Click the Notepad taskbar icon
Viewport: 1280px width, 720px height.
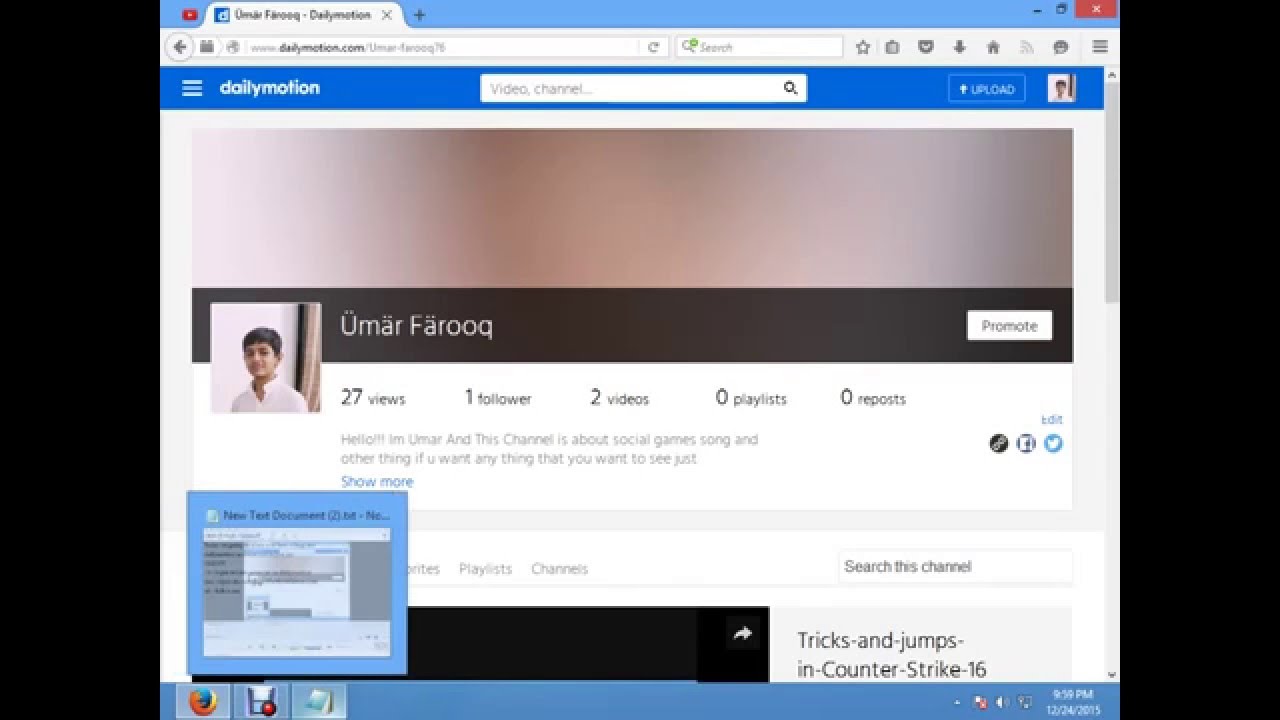tap(320, 701)
